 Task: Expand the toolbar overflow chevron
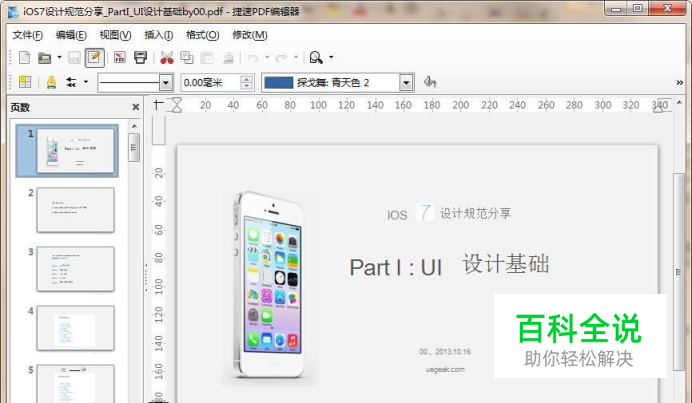point(680,83)
